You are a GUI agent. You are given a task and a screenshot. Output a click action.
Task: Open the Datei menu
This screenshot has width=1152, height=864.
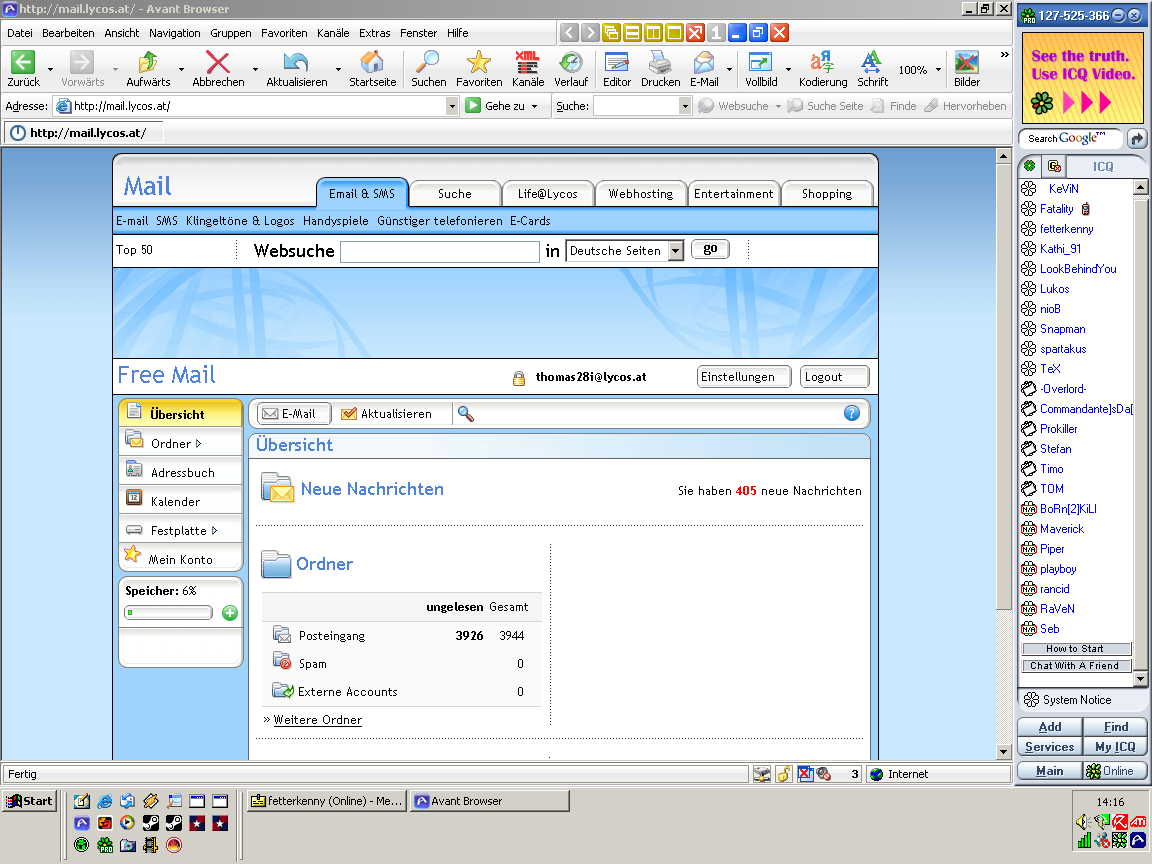[x=20, y=33]
